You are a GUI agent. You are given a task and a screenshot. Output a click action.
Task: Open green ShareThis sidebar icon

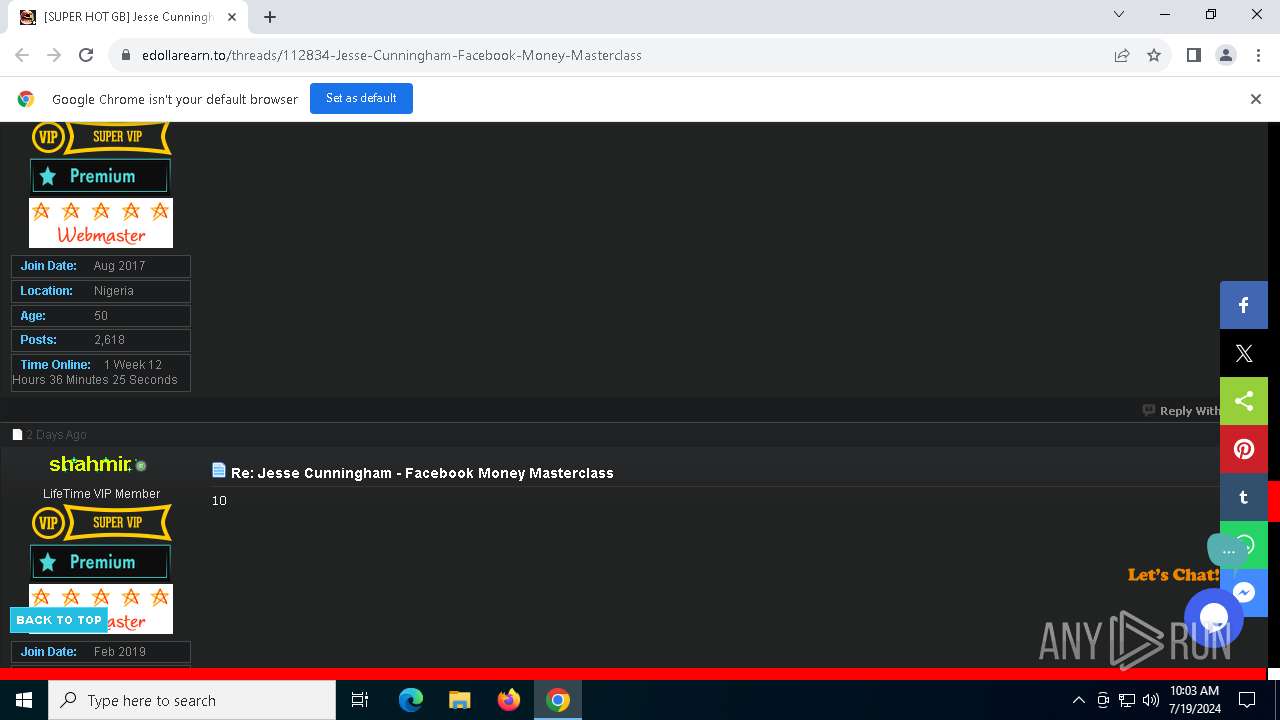click(x=1244, y=401)
